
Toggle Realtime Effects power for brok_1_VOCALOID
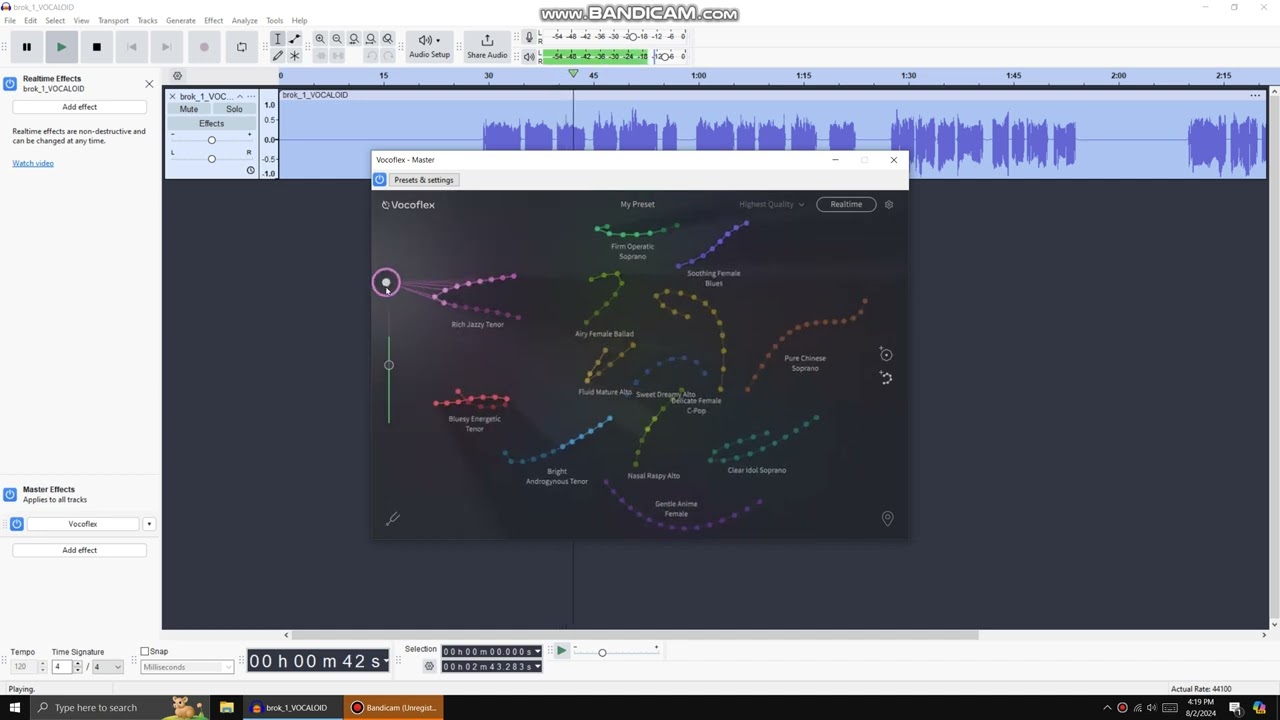(10, 84)
